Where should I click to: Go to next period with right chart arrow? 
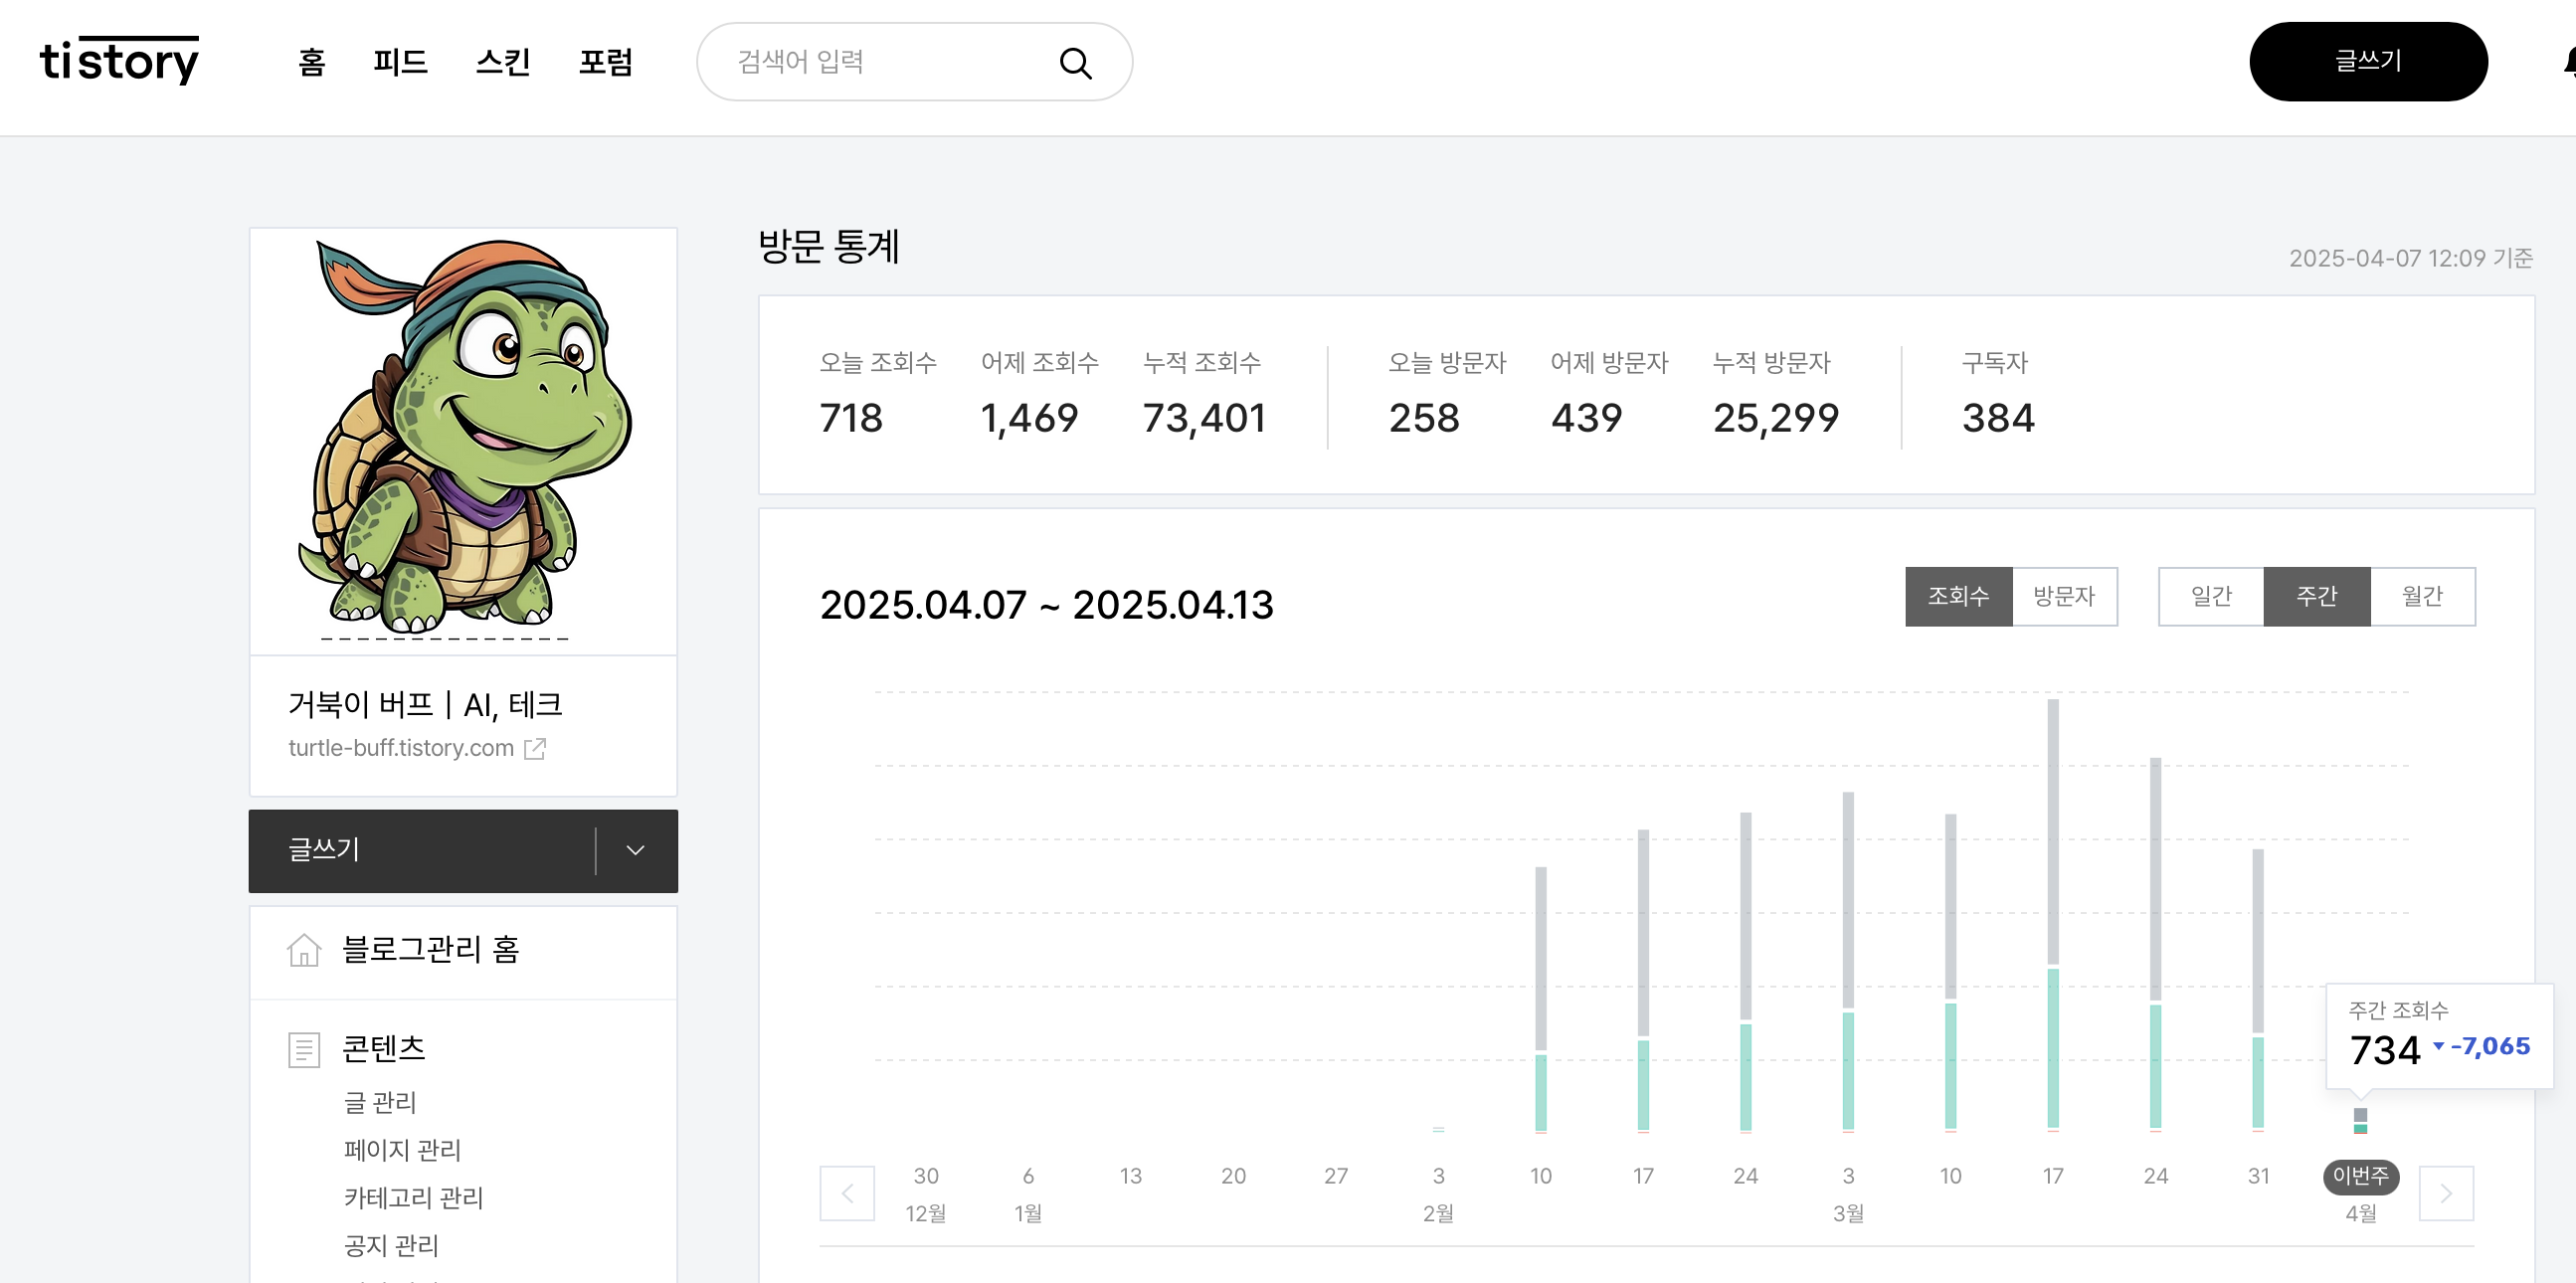click(2445, 1193)
